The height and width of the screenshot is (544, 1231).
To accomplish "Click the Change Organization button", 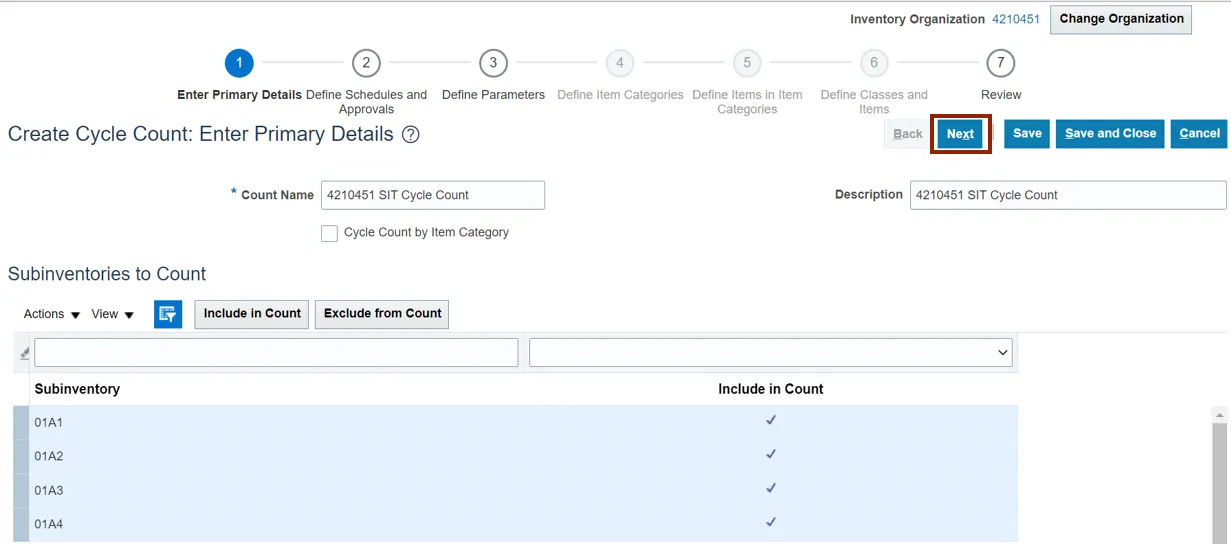I will (x=1120, y=19).
